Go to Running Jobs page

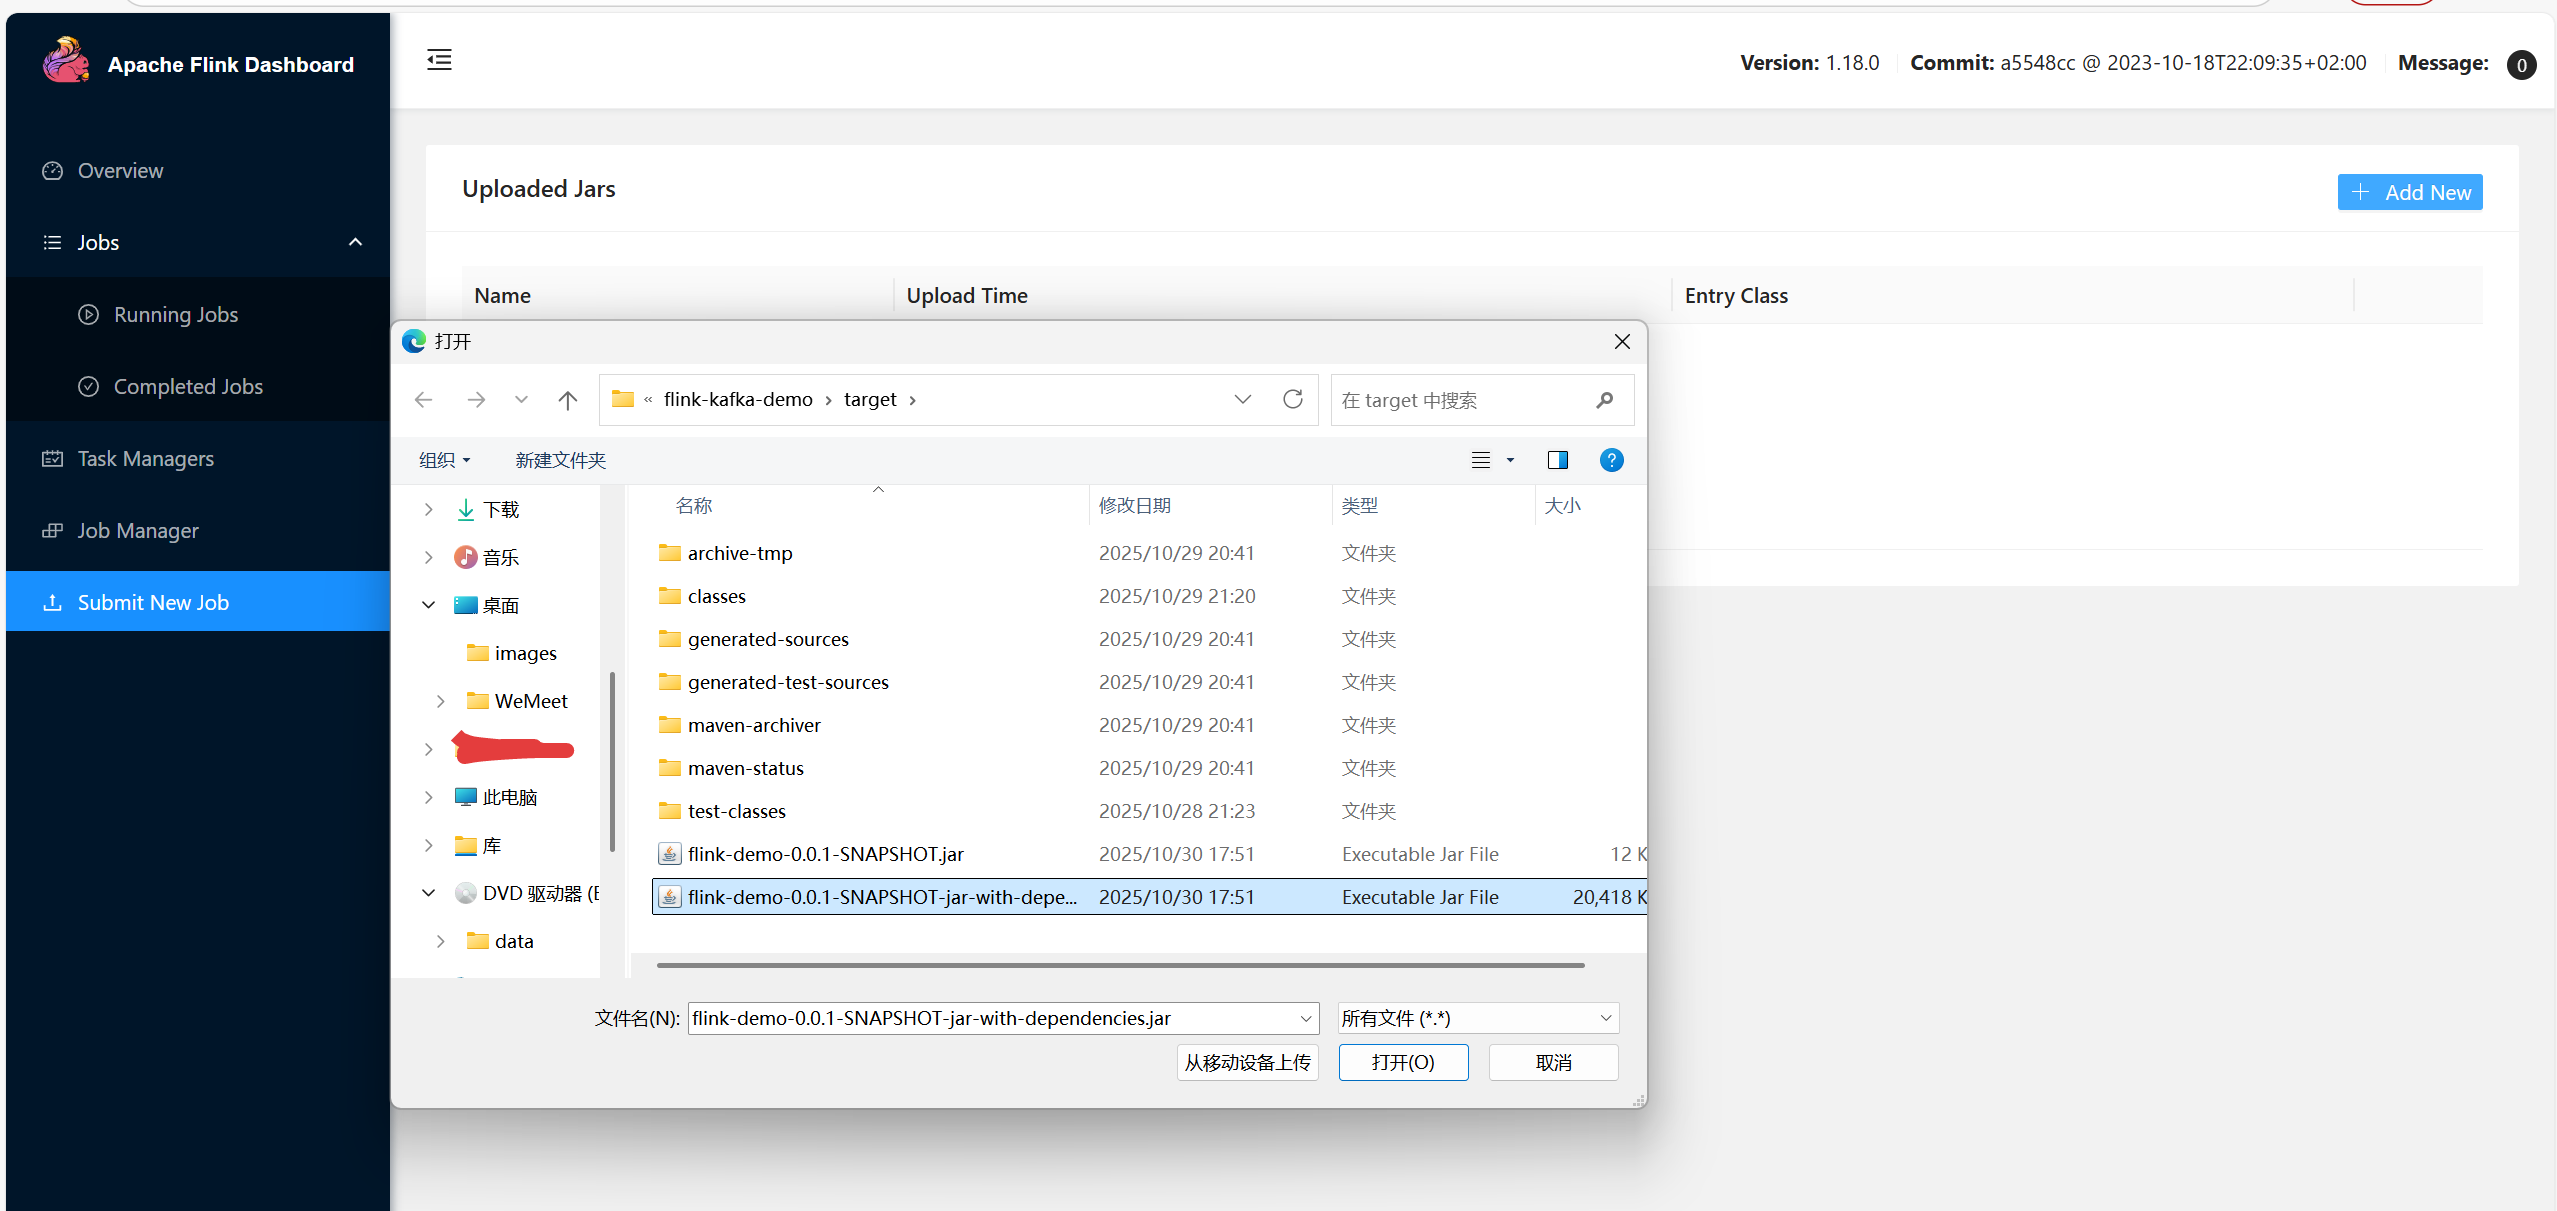click(x=176, y=314)
